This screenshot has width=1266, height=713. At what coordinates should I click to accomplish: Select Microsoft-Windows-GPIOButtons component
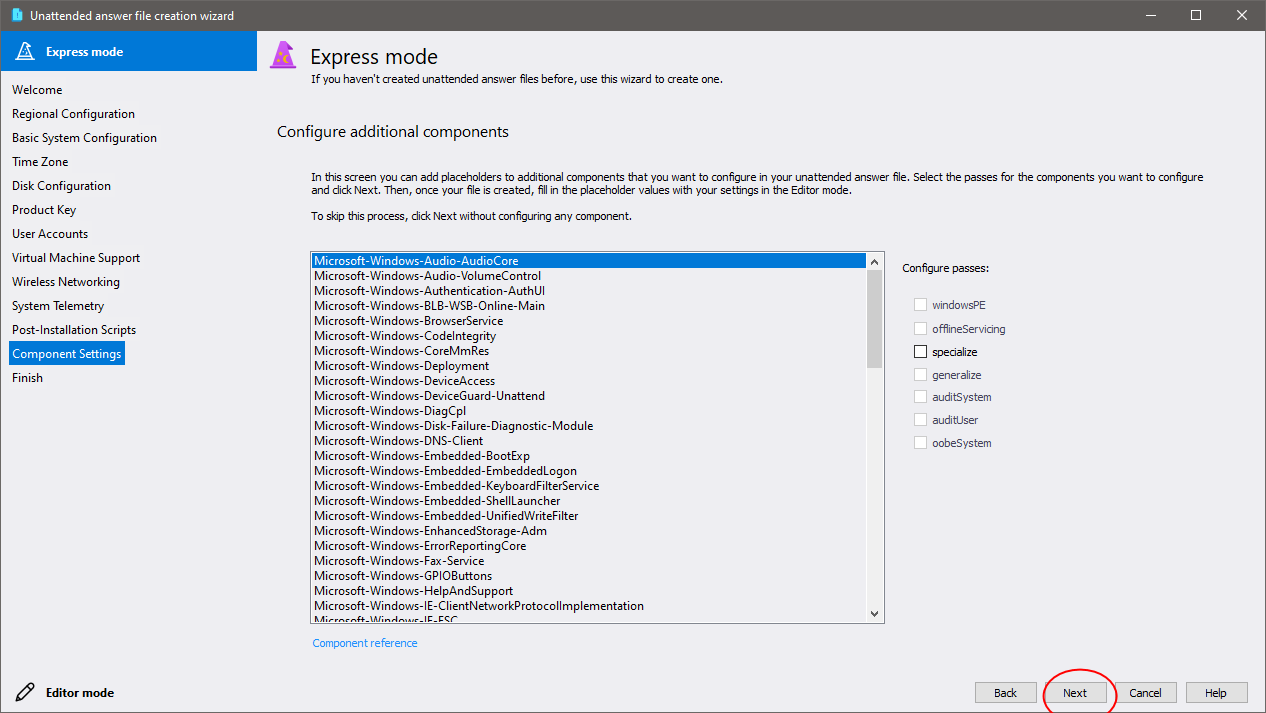tap(588, 576)
